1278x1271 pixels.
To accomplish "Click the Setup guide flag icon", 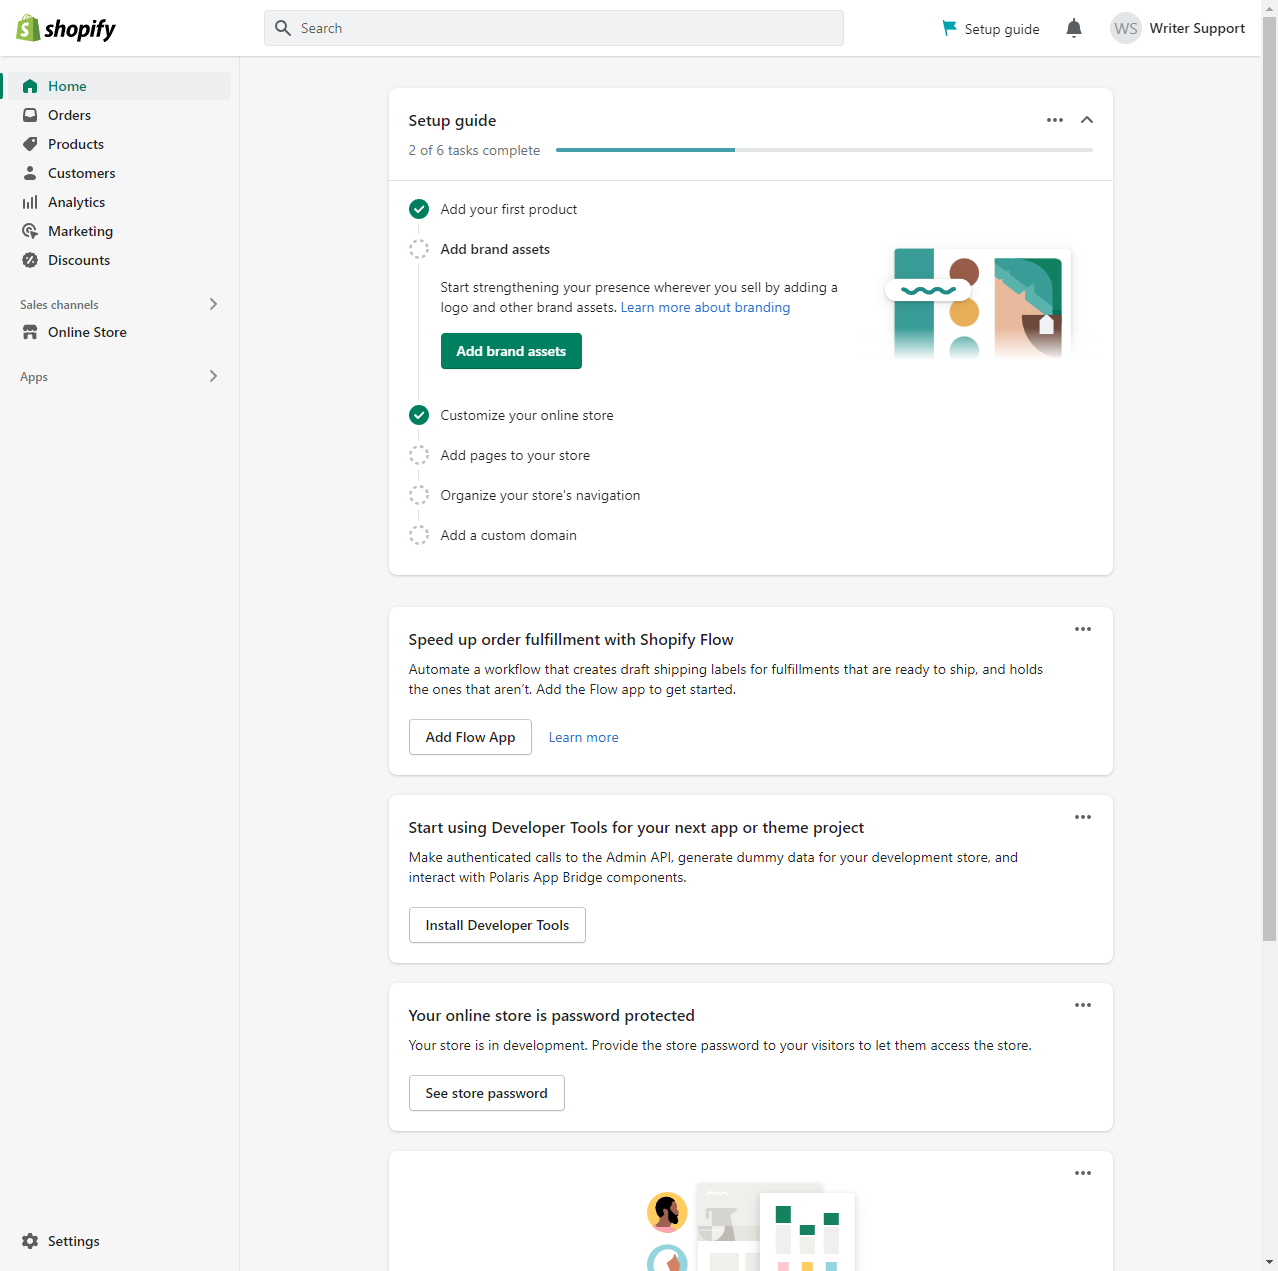I will pyautogui.click(x=949, y=28).
